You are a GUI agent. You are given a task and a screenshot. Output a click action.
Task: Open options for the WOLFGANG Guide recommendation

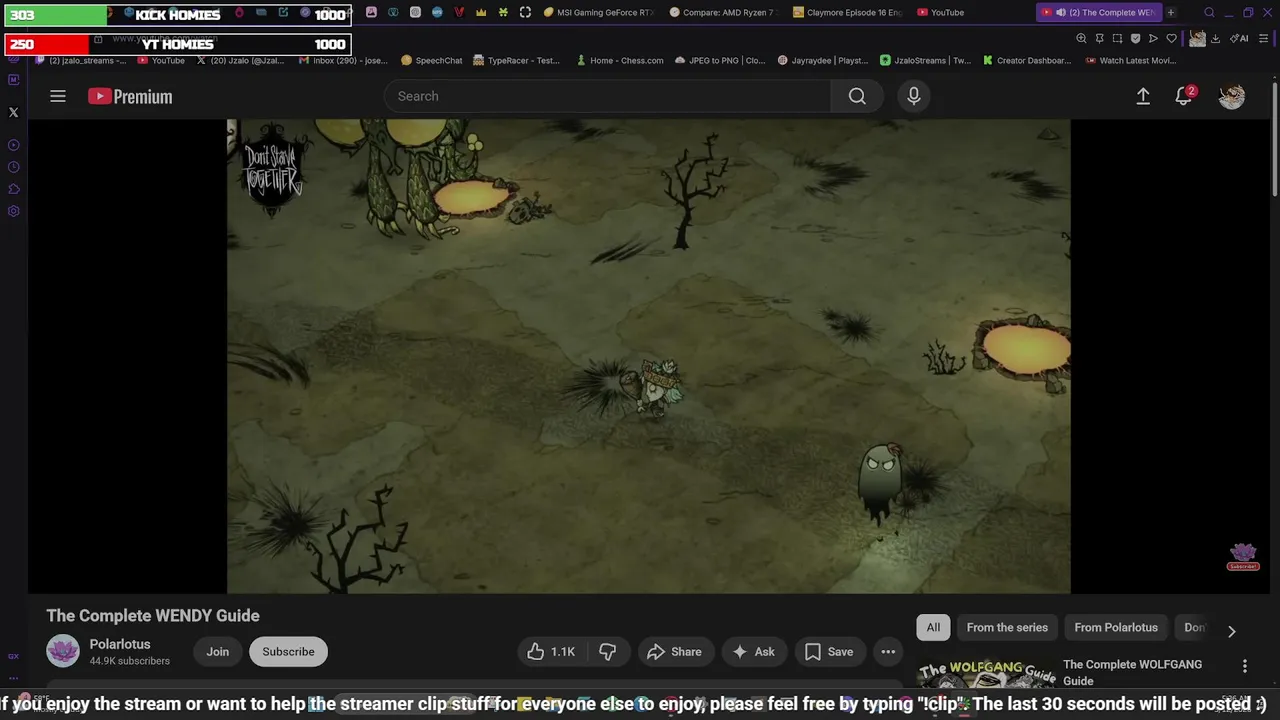1245,666
